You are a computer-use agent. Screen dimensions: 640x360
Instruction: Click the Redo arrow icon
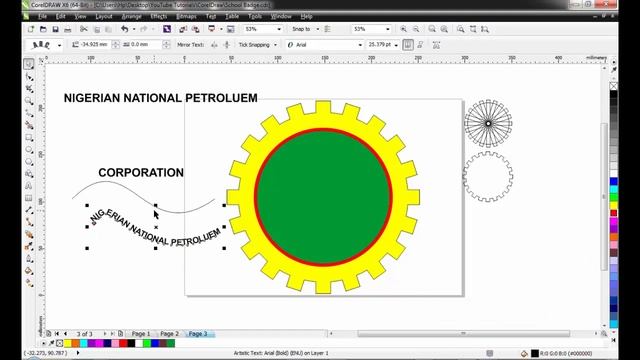point(144,29)
